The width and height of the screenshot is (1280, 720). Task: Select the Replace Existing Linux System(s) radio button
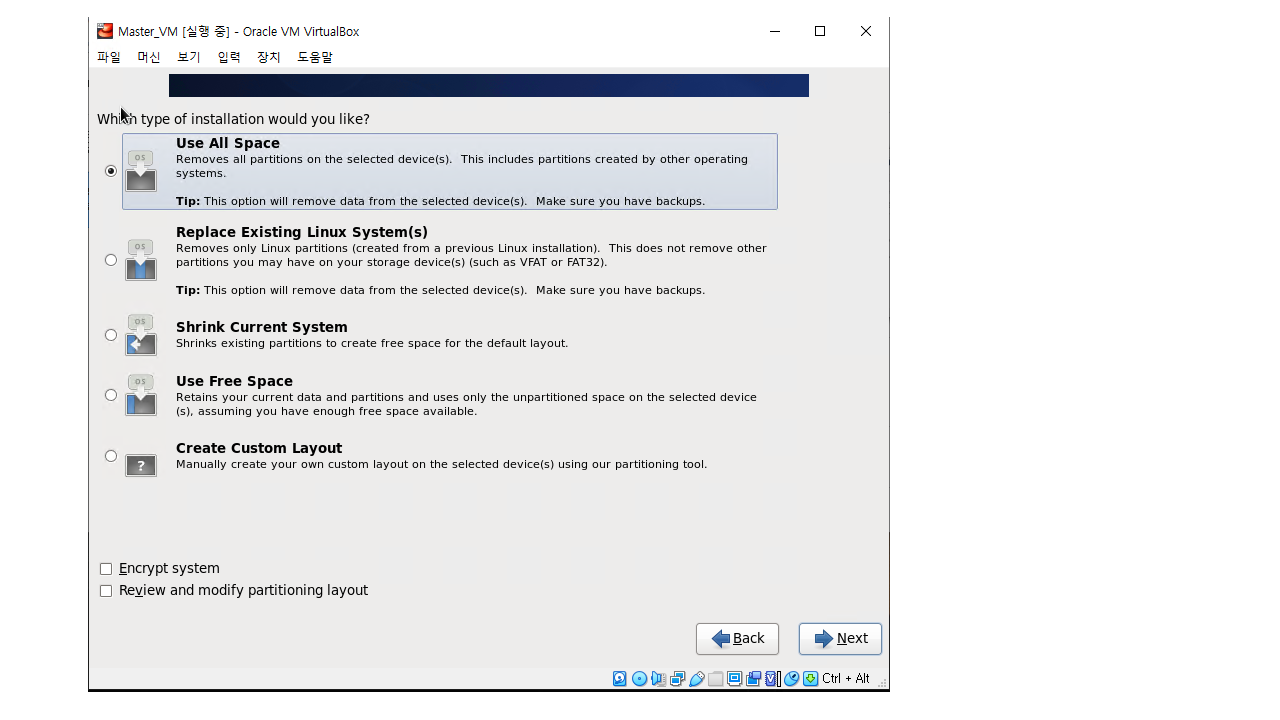[111, 260]
